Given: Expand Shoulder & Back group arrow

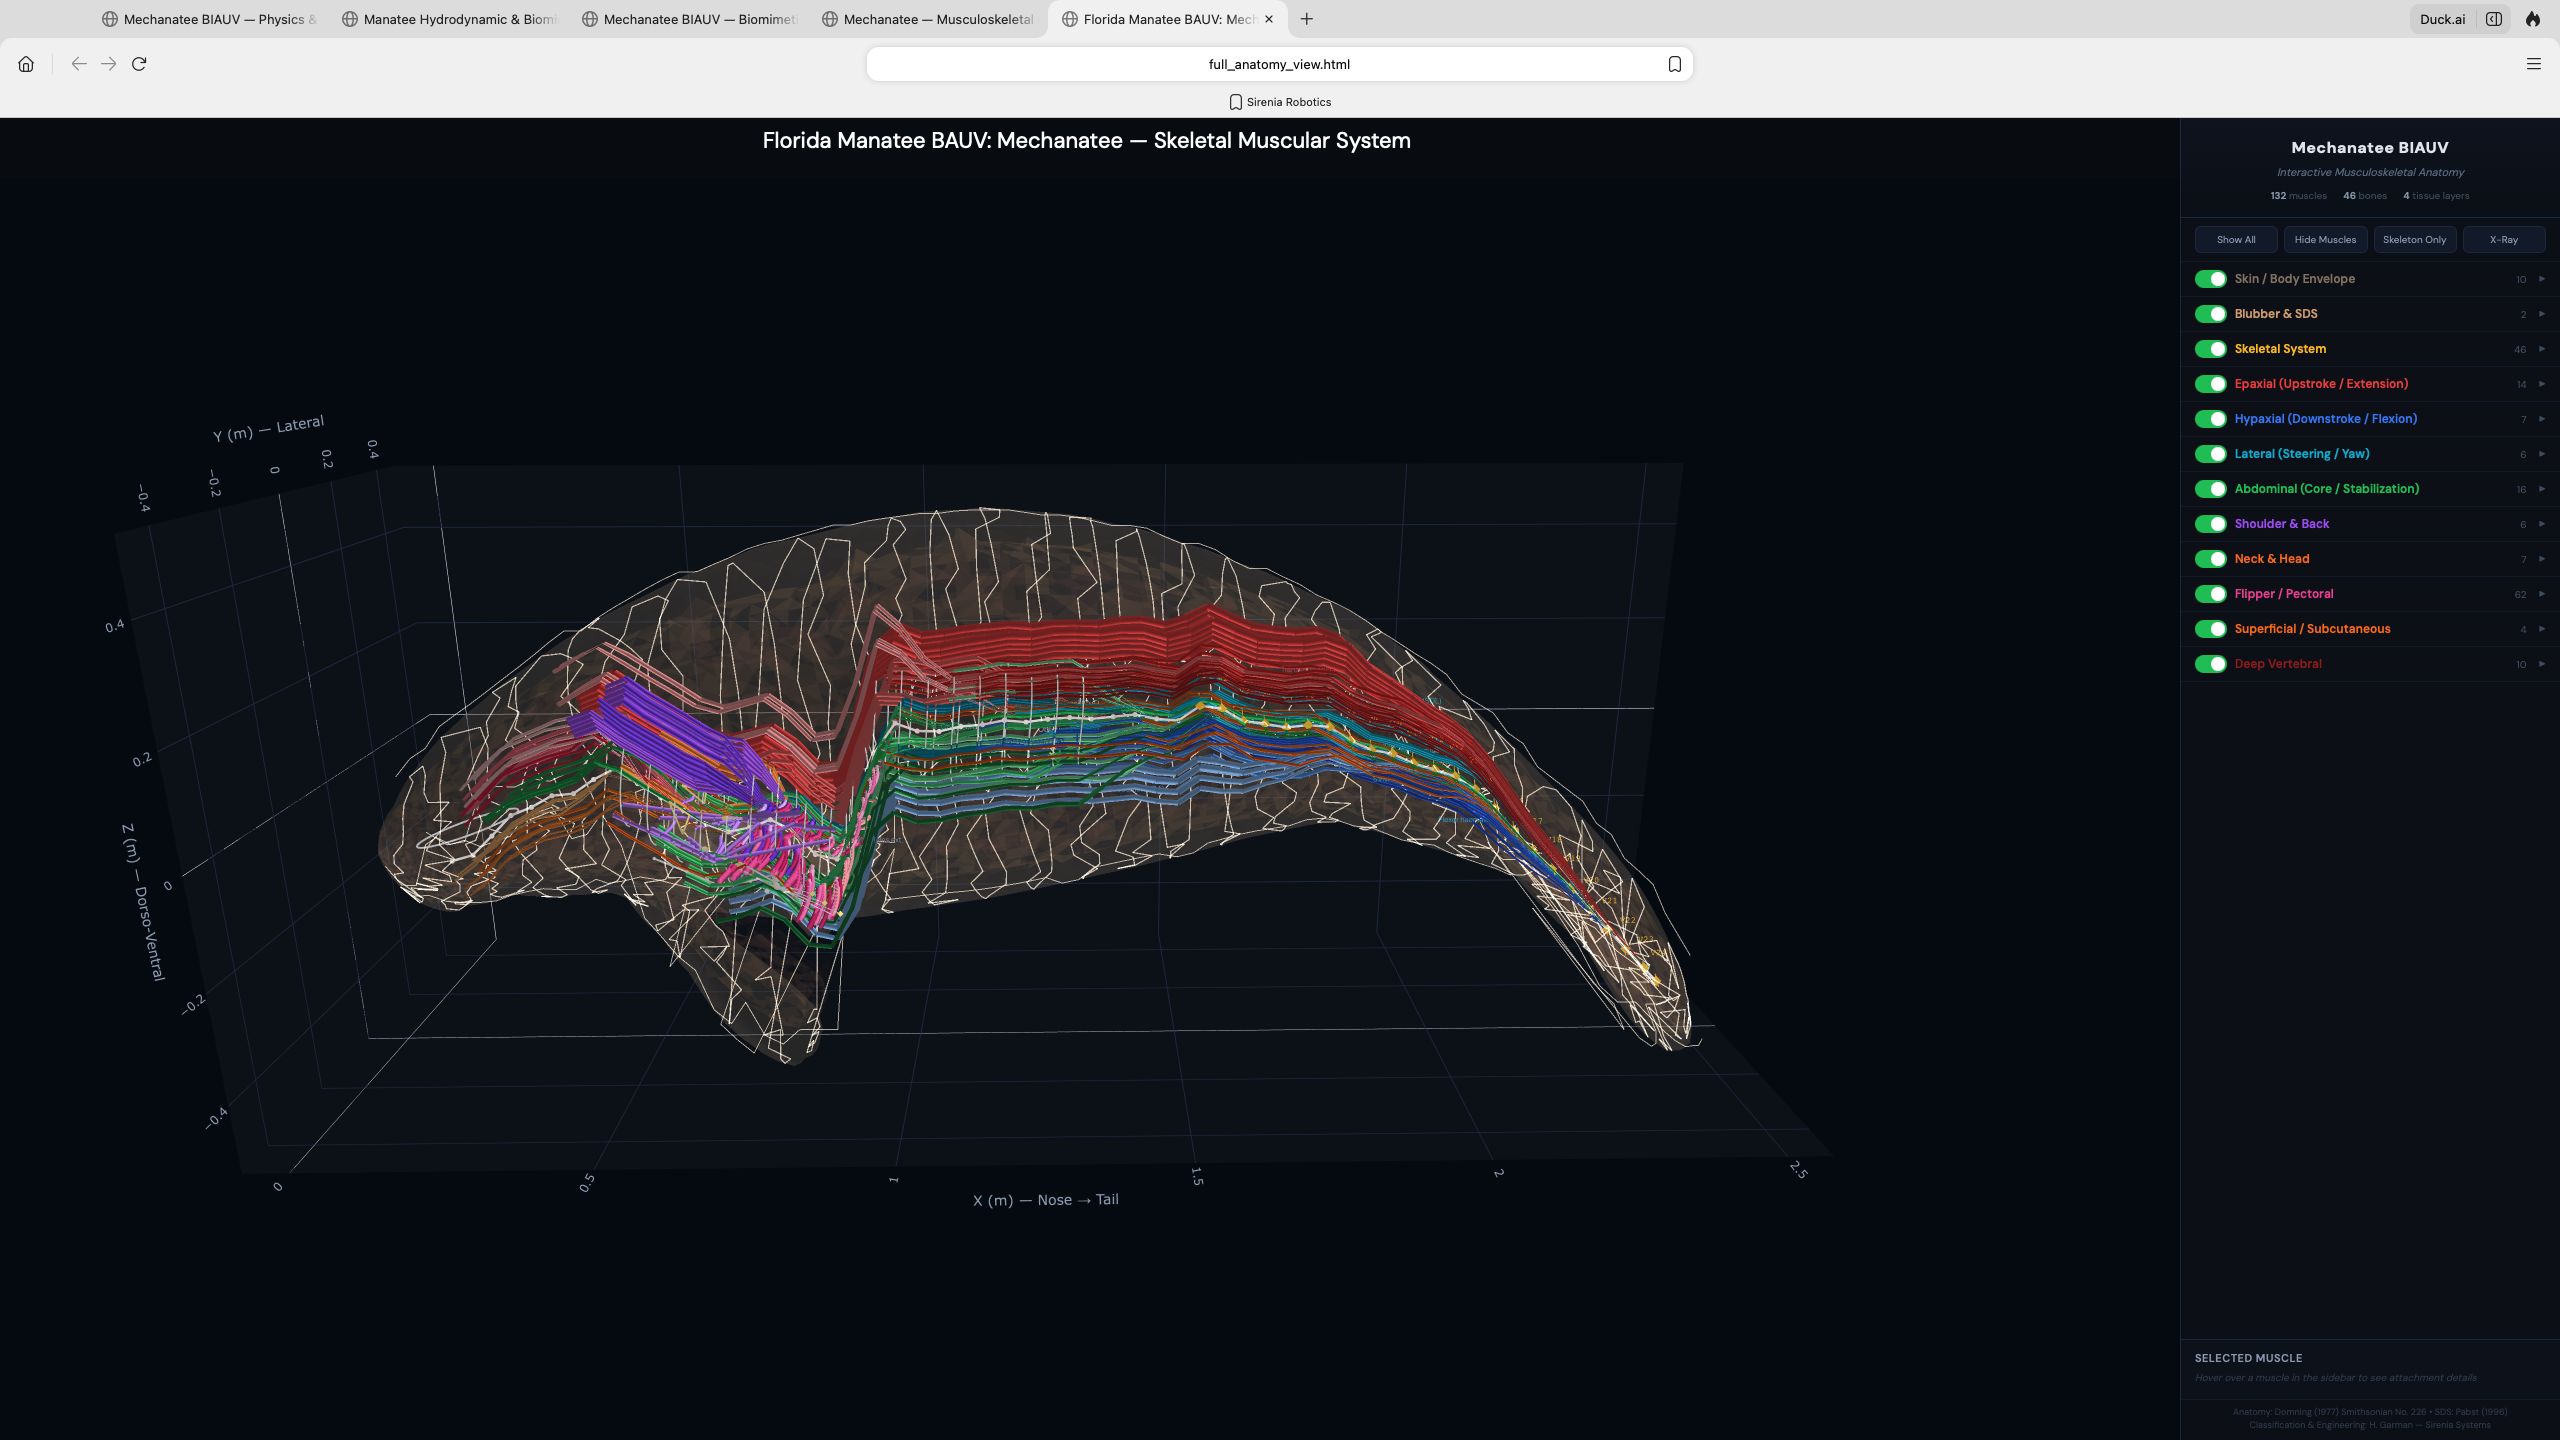Looking at the screenshot, I should [2541, 524].
